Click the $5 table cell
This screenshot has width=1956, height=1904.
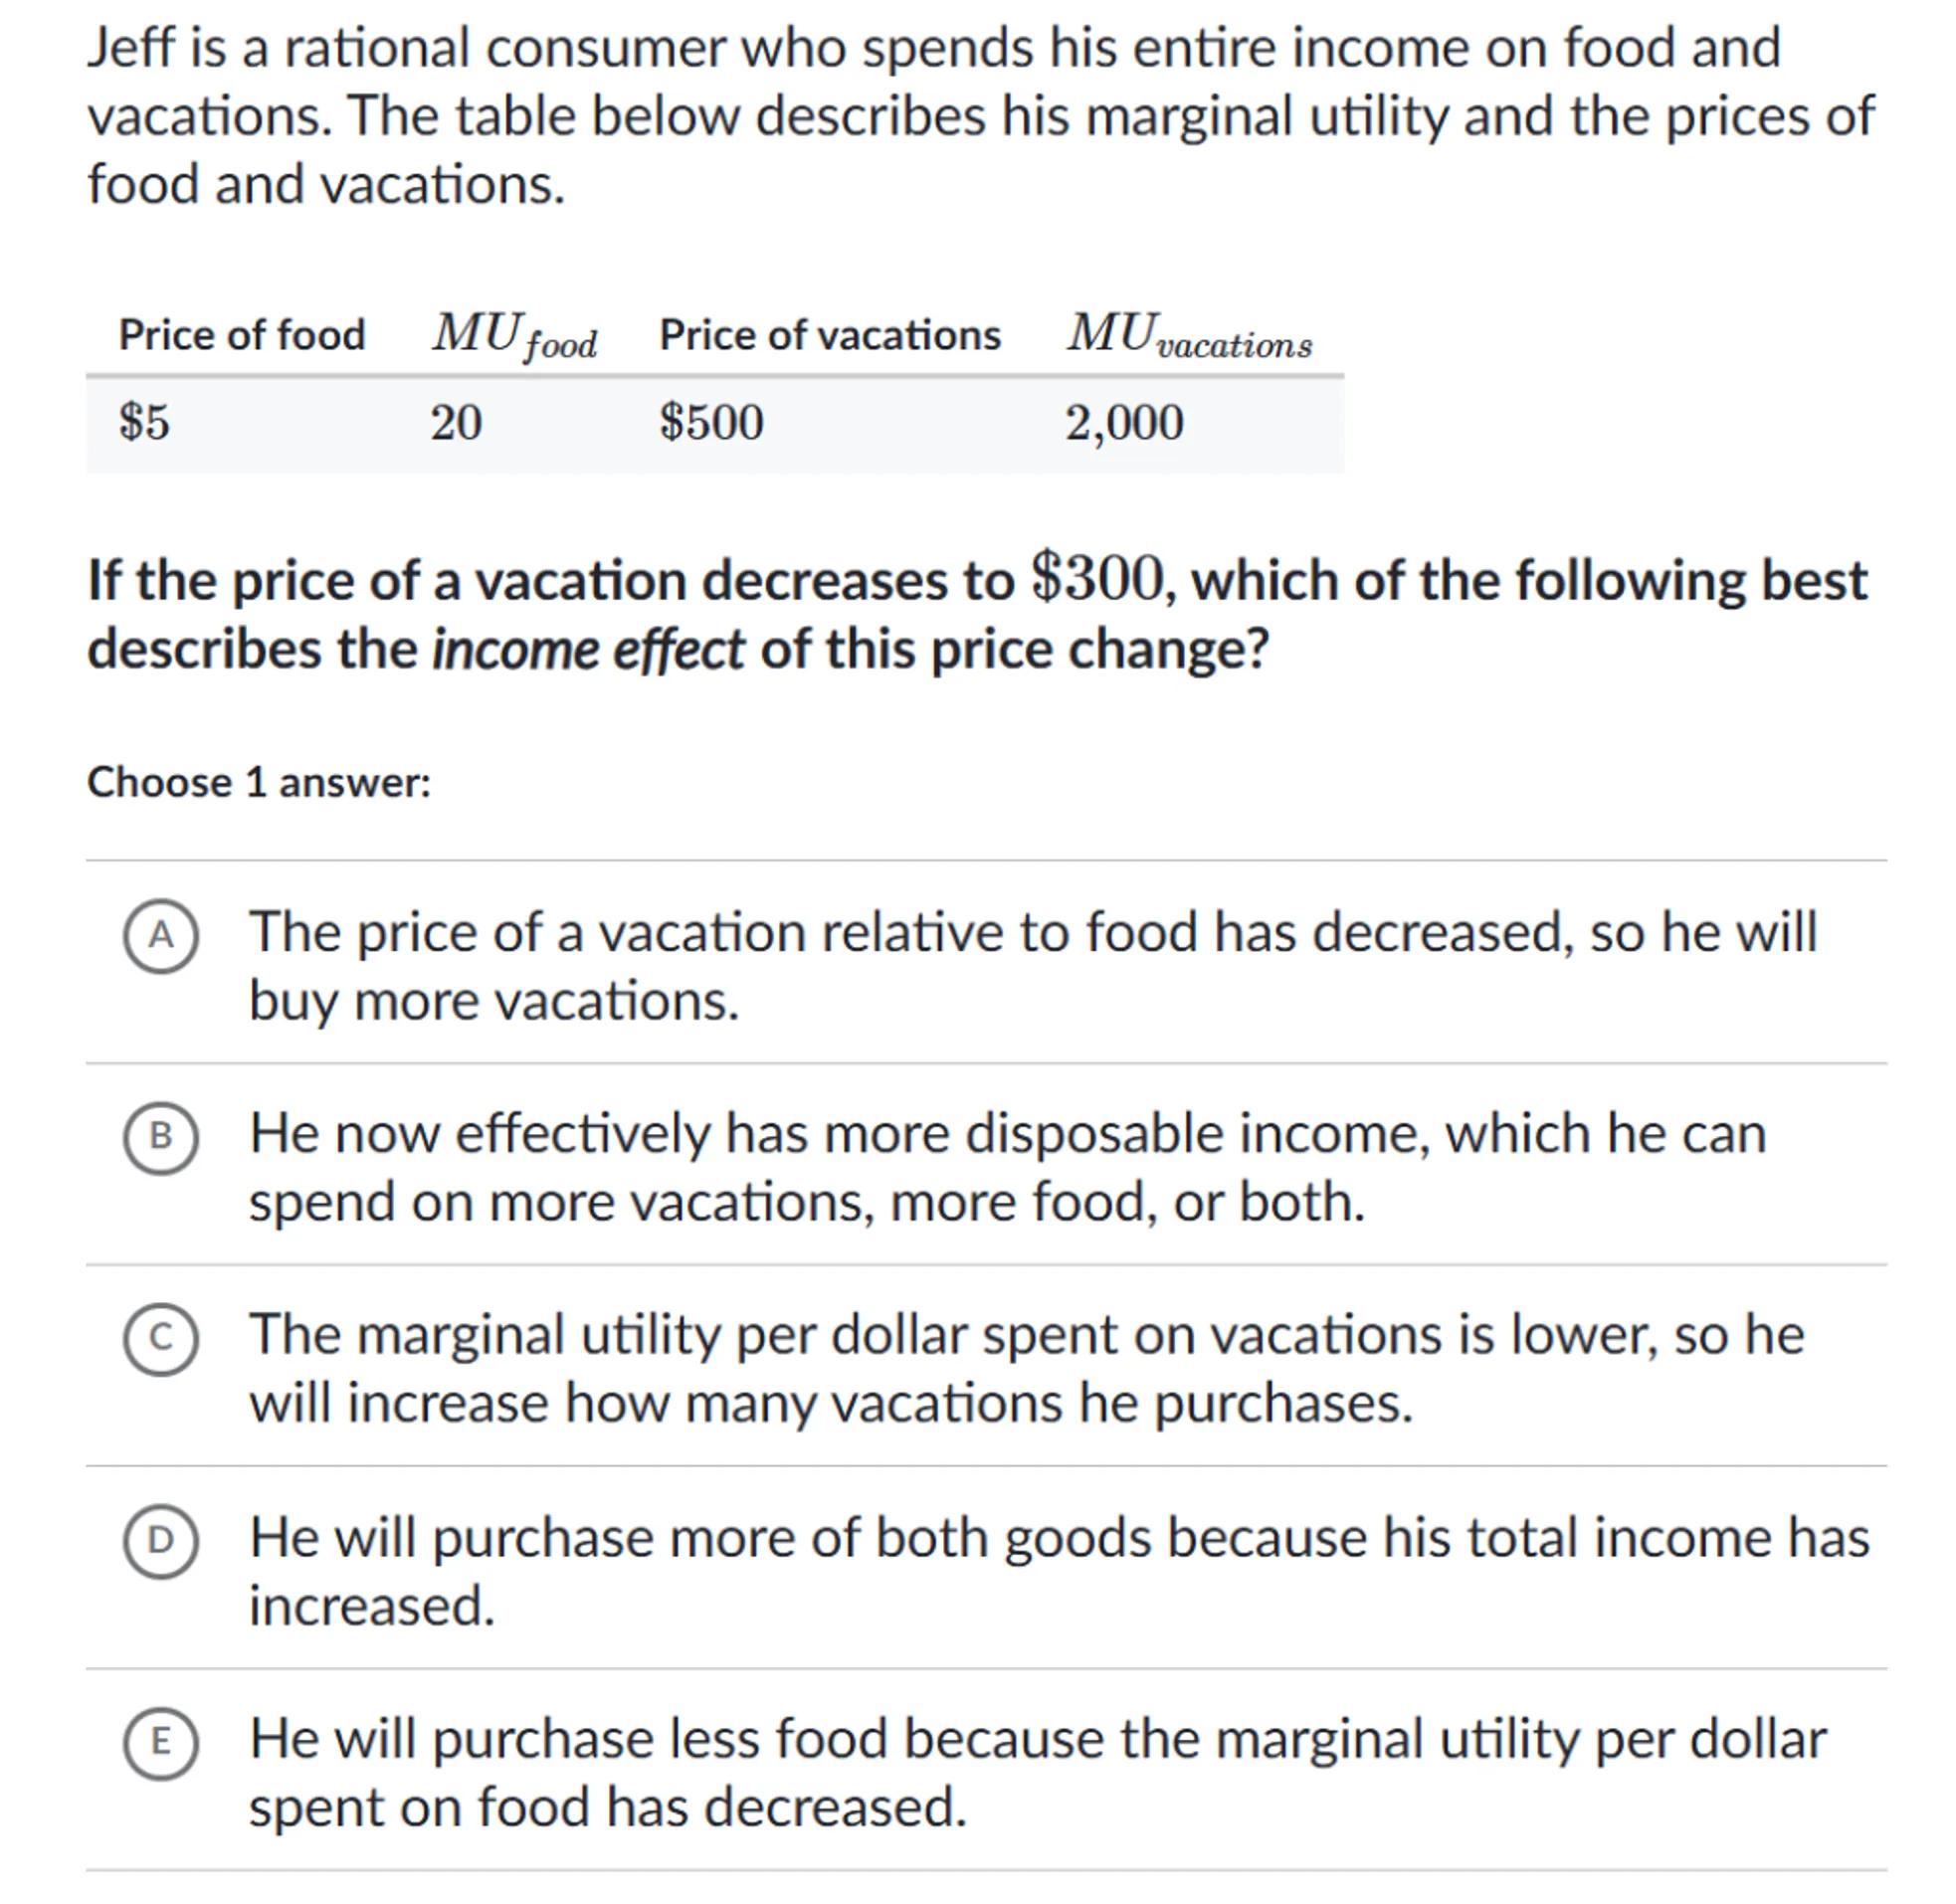click(x=145, y=422)
